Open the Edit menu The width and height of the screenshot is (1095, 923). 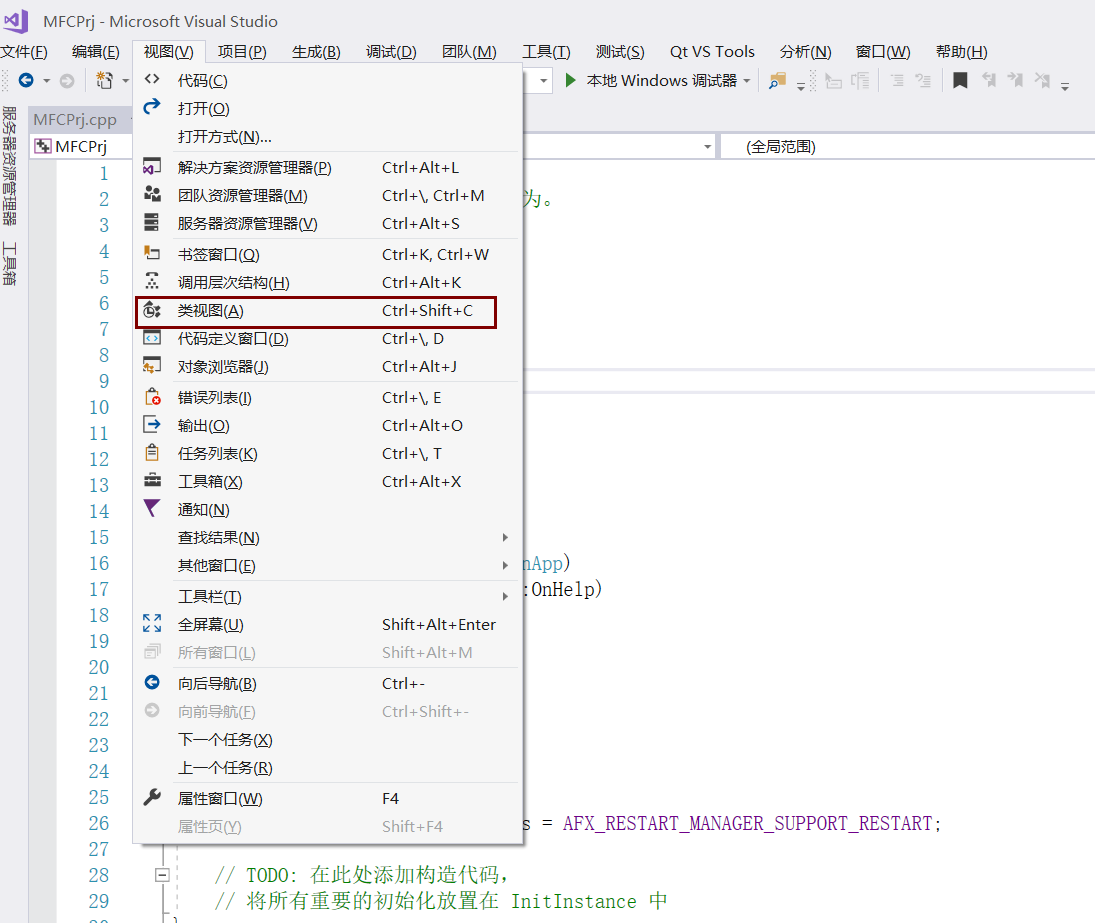pos(96,52)
